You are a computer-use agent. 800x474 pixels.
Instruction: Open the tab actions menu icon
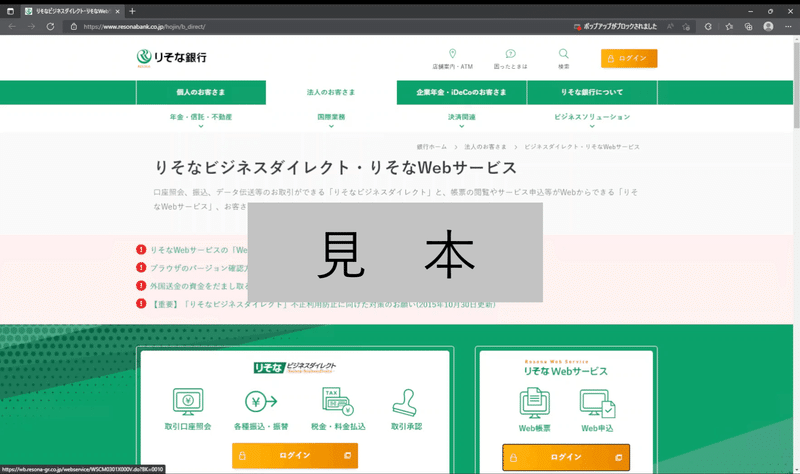(10, 11)
